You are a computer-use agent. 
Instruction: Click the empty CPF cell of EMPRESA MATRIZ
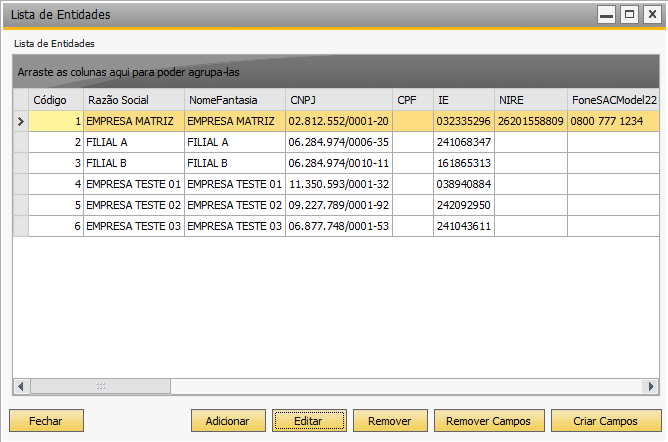[x=413, y=121]
